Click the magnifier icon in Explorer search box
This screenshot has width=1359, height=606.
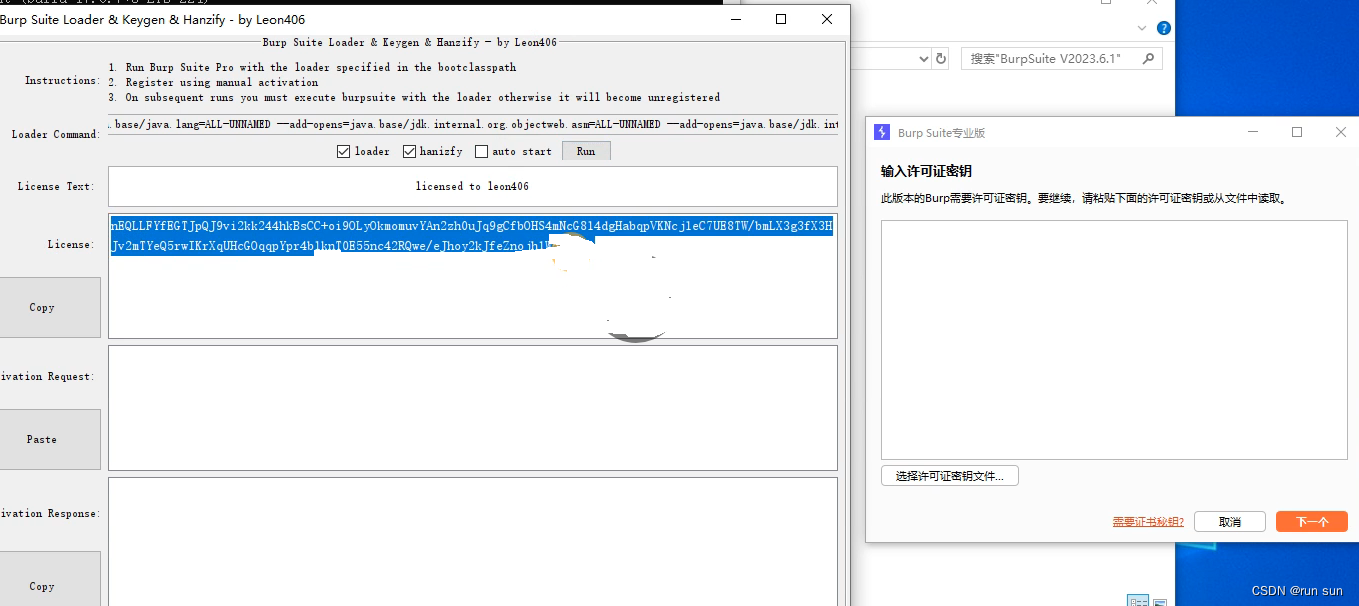pos(1148,59)
